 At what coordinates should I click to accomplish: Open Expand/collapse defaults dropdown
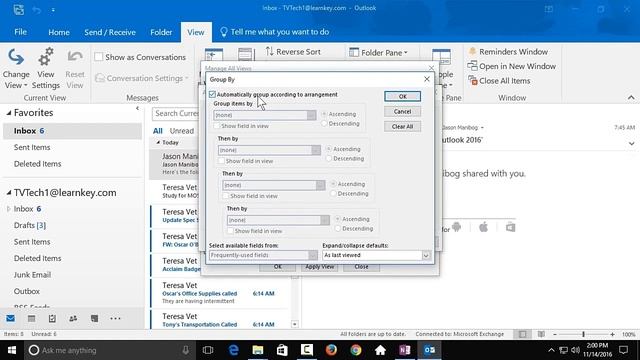click(x=426, y=255)
